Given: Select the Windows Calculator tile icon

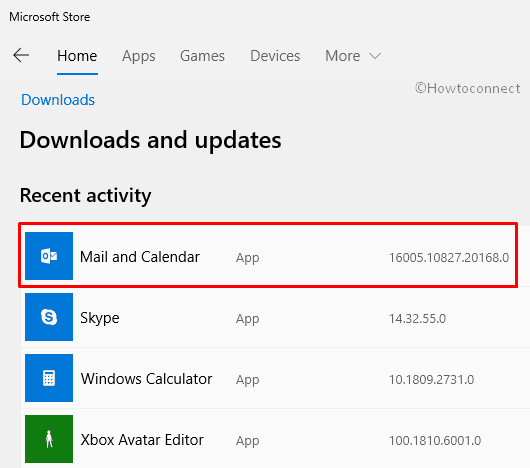Looking at the screenshot, I should (49, 378).
